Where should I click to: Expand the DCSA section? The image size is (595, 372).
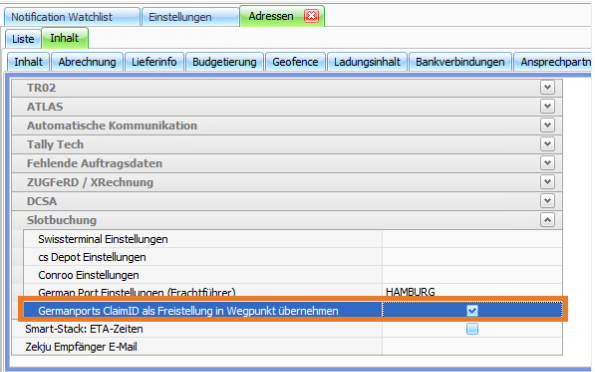tap(547, 201)
